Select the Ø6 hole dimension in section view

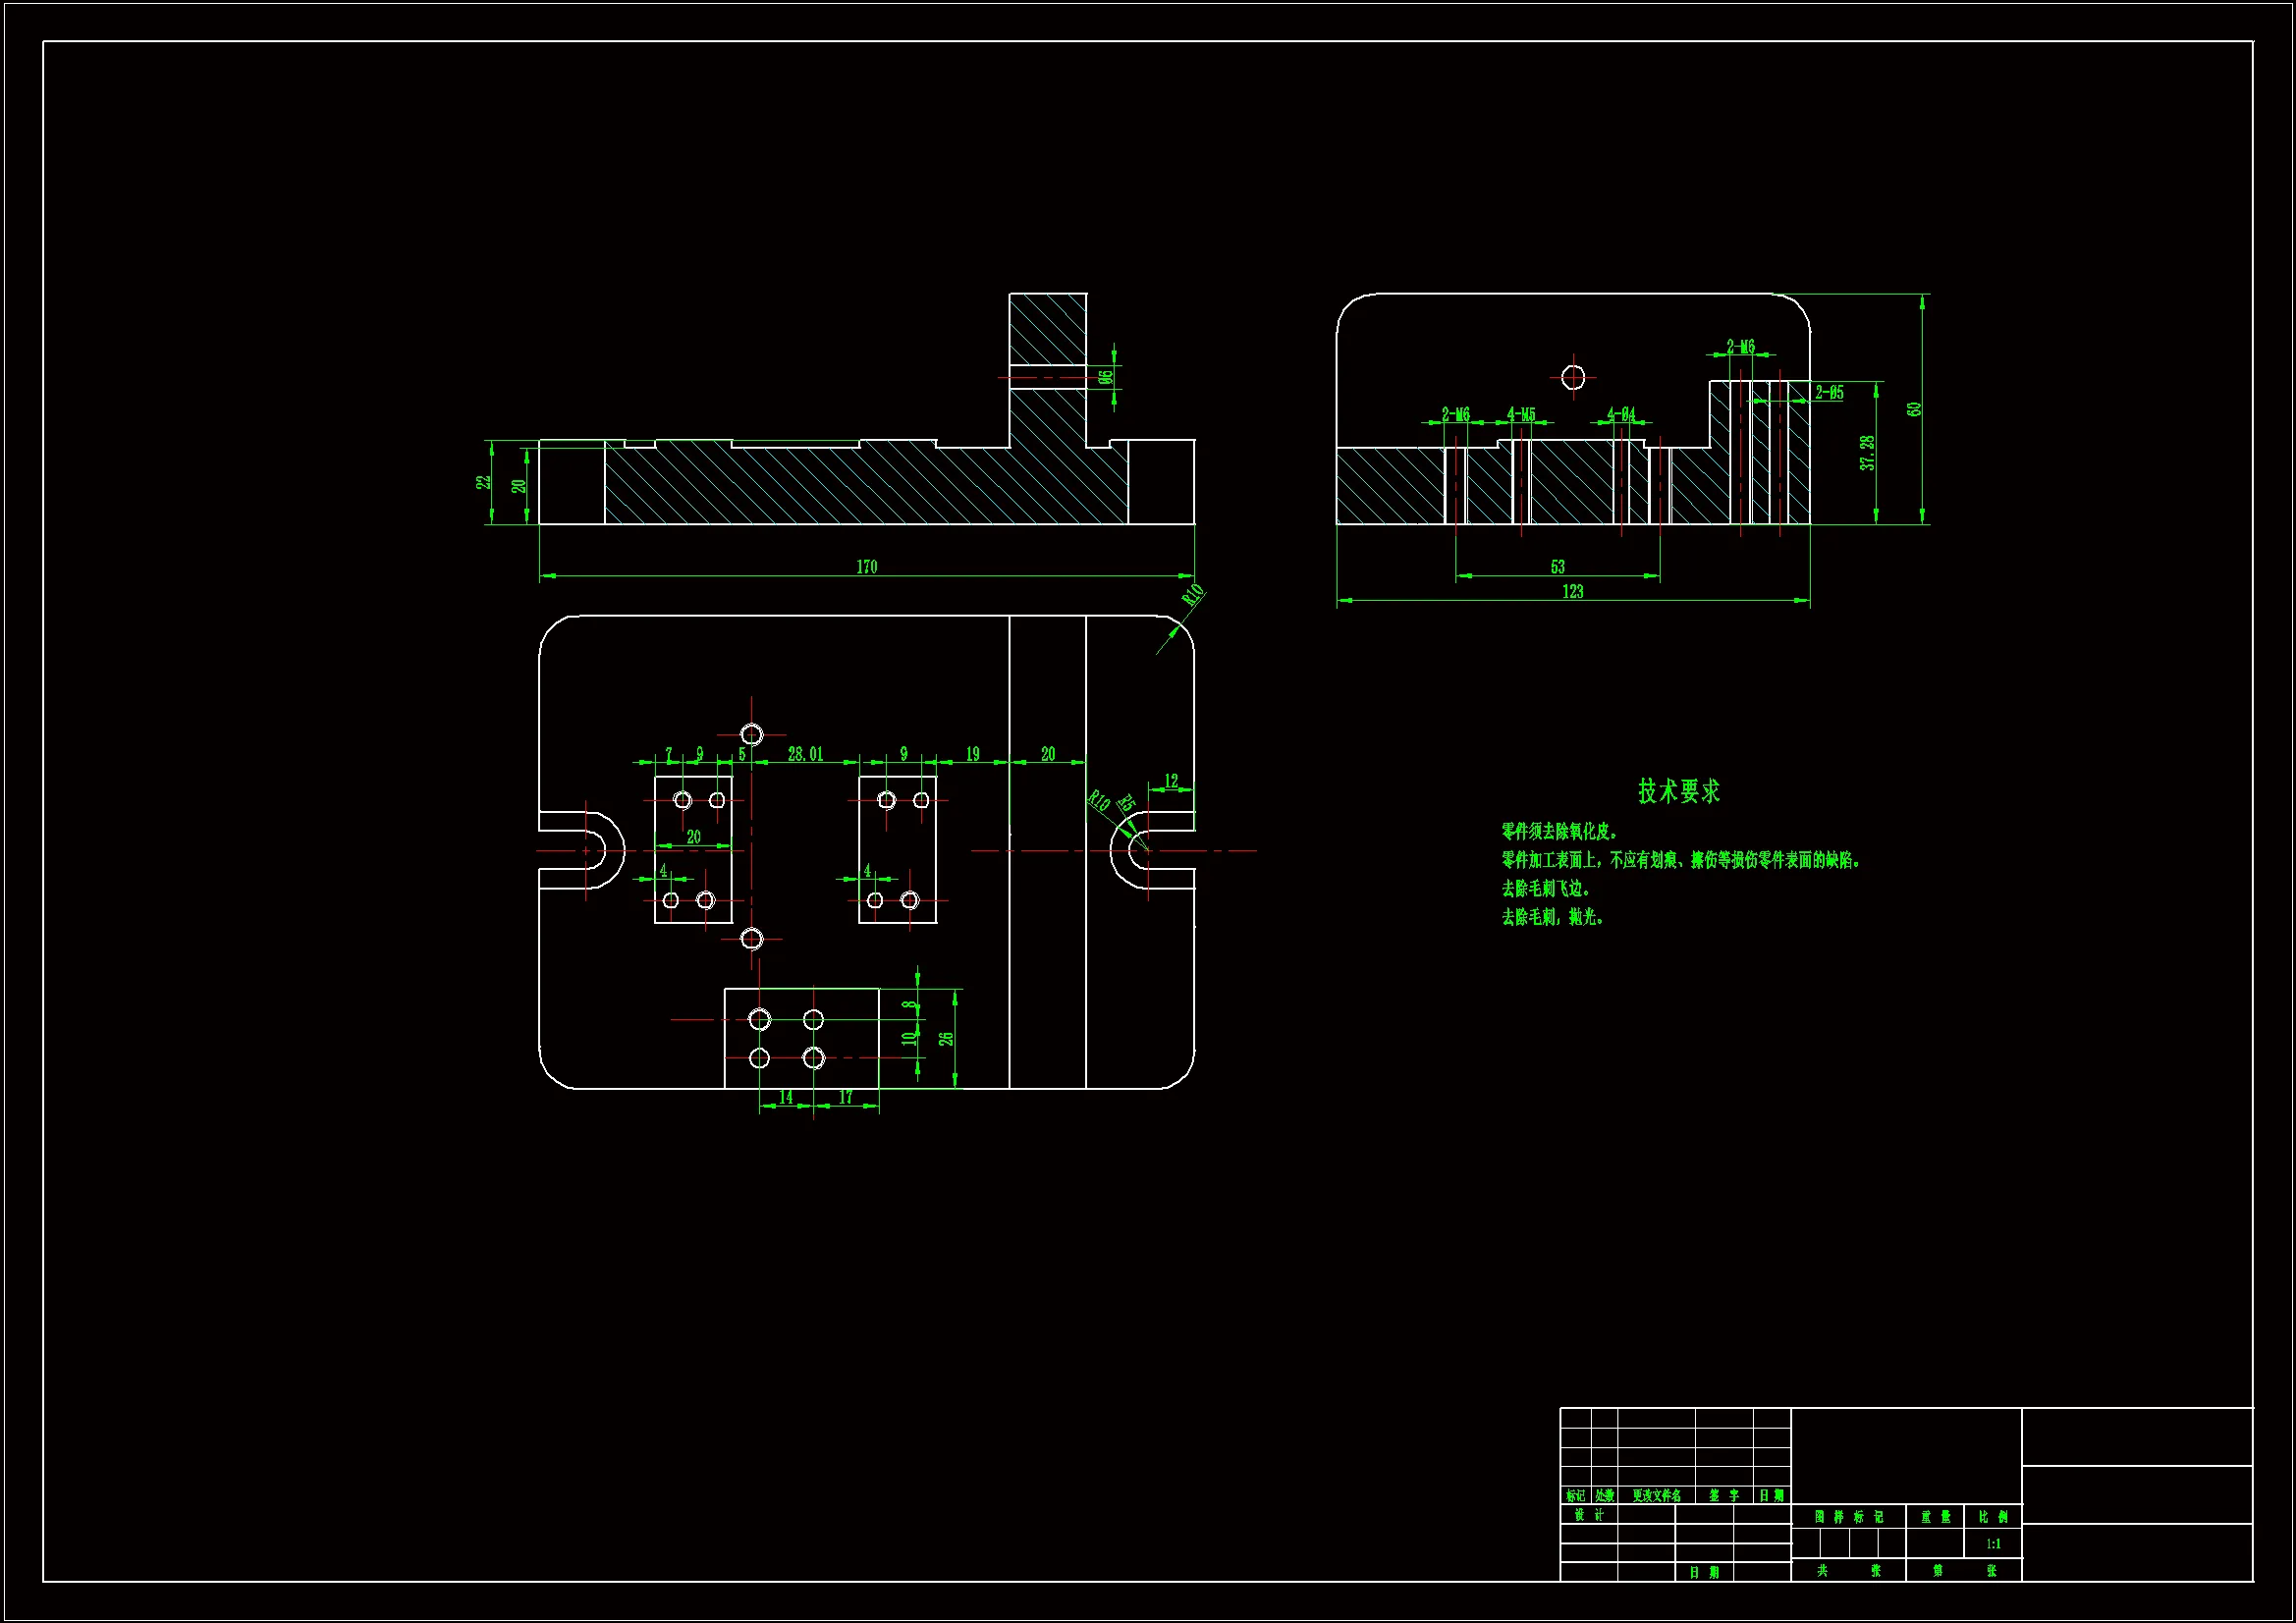[1105, 377]
